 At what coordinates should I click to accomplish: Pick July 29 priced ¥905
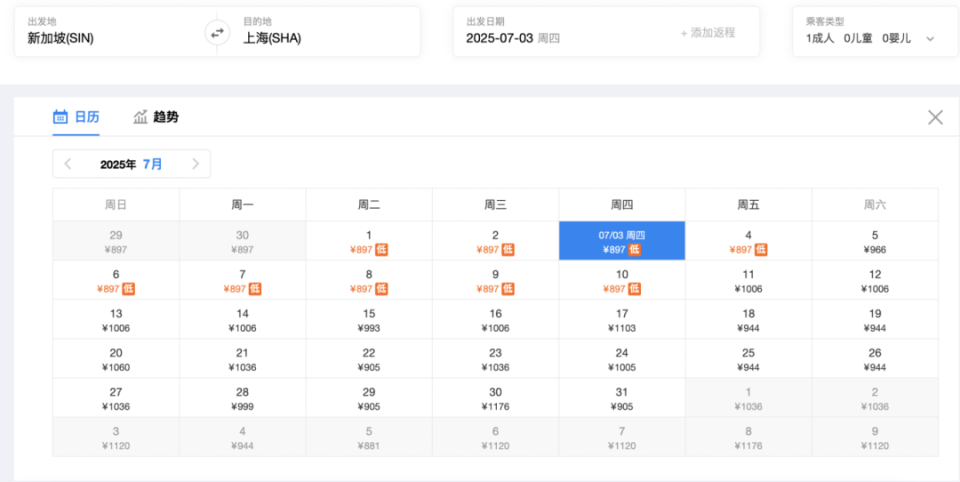tap(369, 397)
